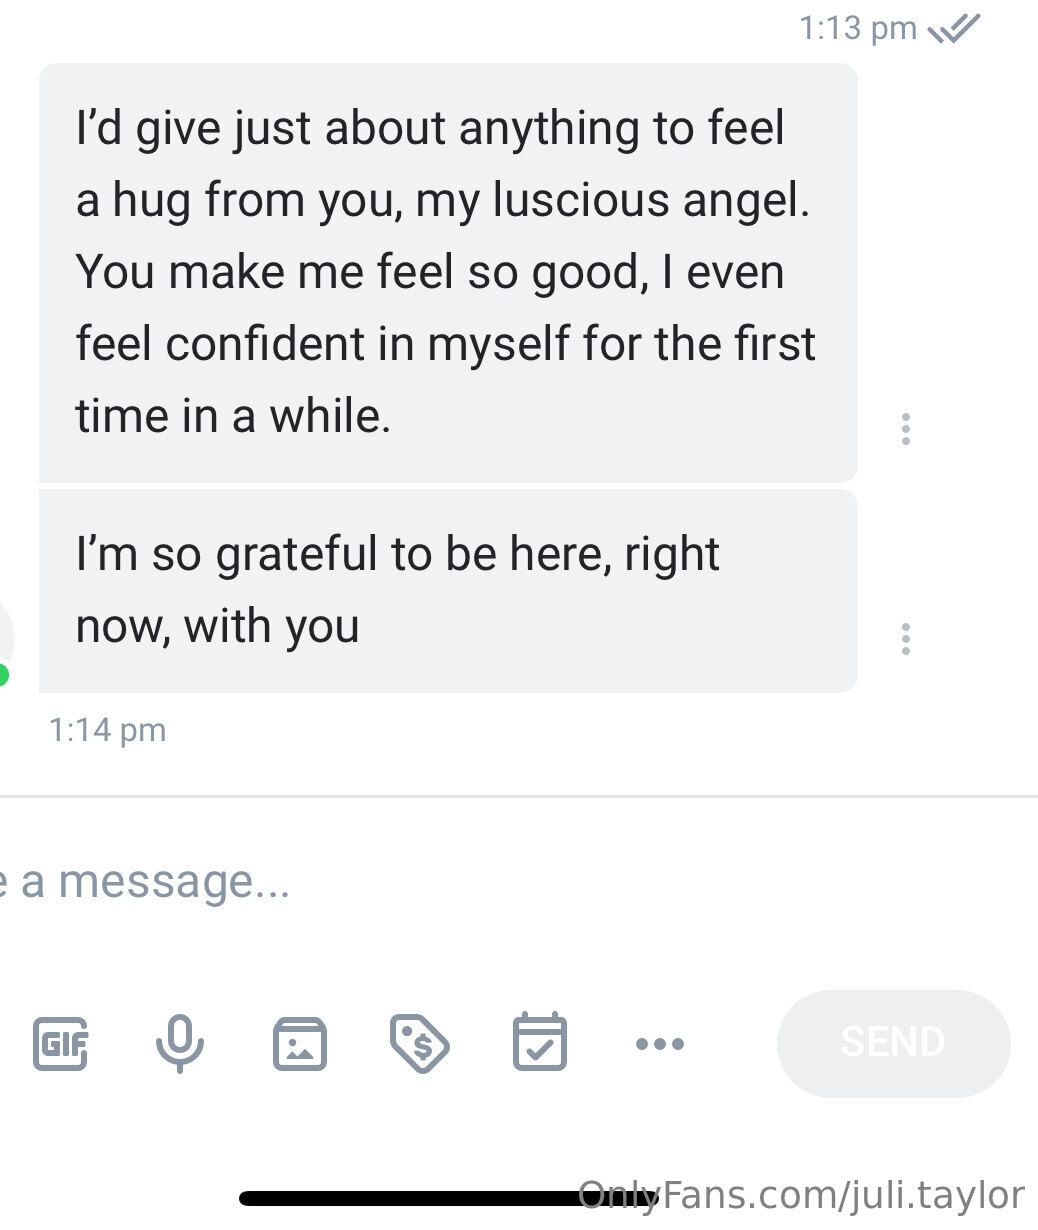
Task: Open options menu for 'luscious angel' message
Action: tap(905, 428)
